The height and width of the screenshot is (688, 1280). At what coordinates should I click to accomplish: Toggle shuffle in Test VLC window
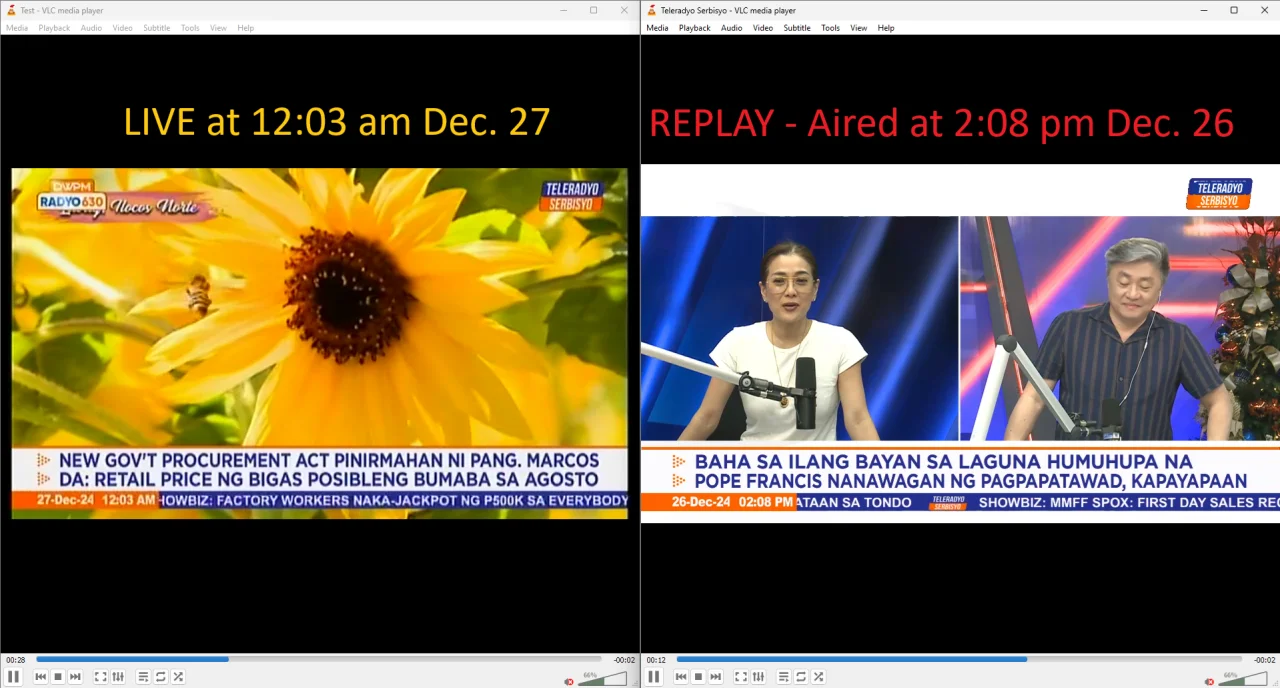pos(178,677)
